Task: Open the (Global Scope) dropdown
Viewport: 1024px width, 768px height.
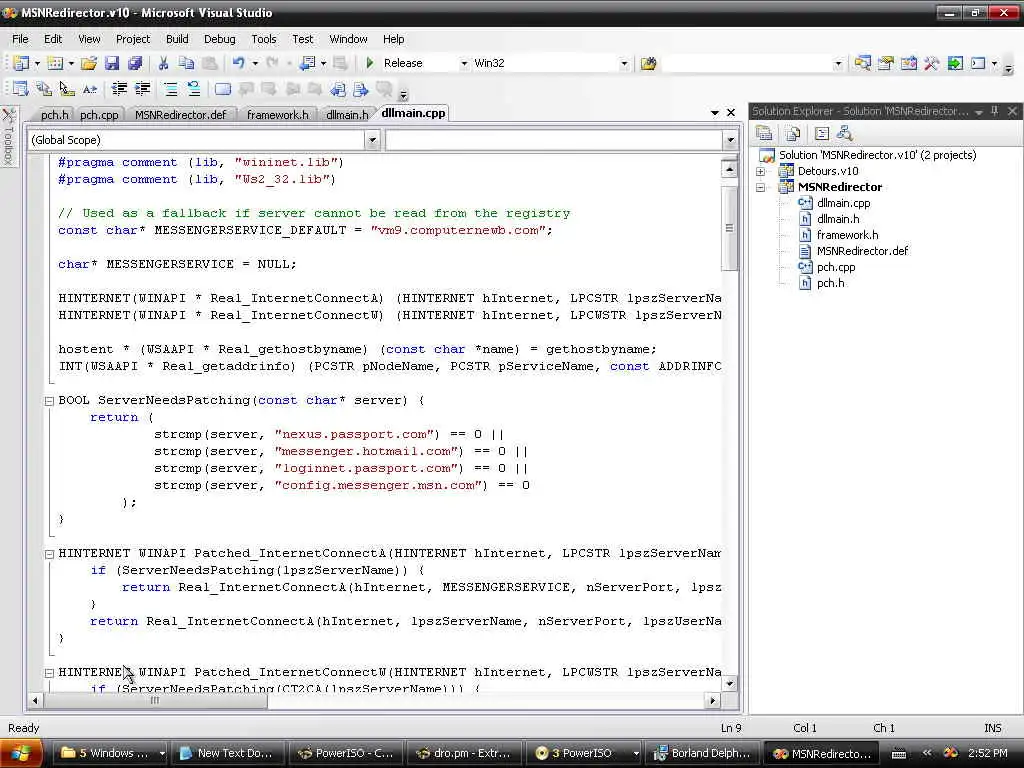Action: tap(372, 140)
